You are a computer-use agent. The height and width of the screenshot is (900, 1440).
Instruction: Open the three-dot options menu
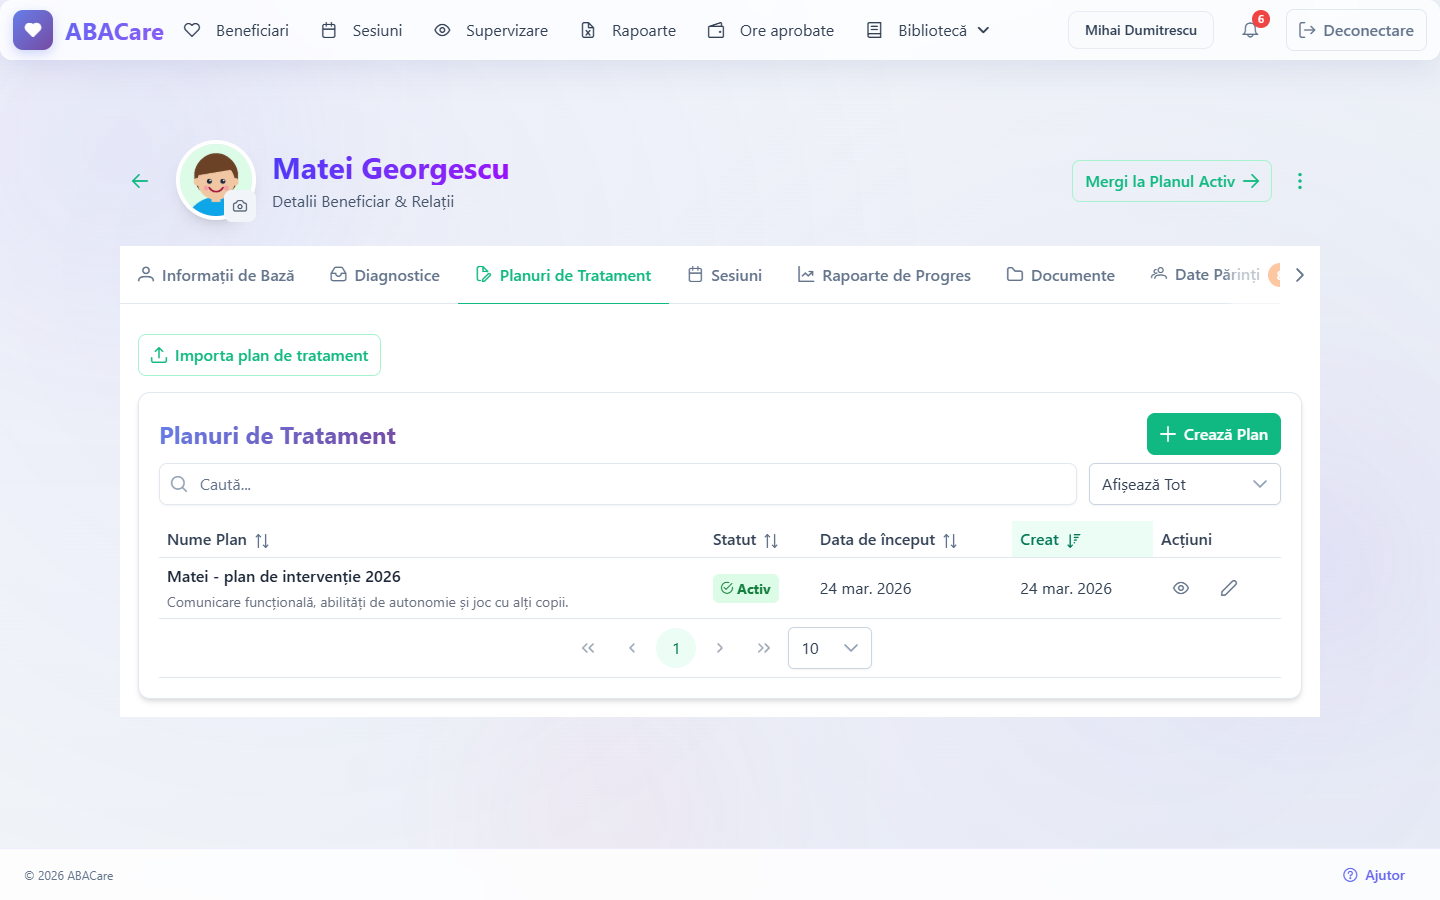[x=1299, y=181]
